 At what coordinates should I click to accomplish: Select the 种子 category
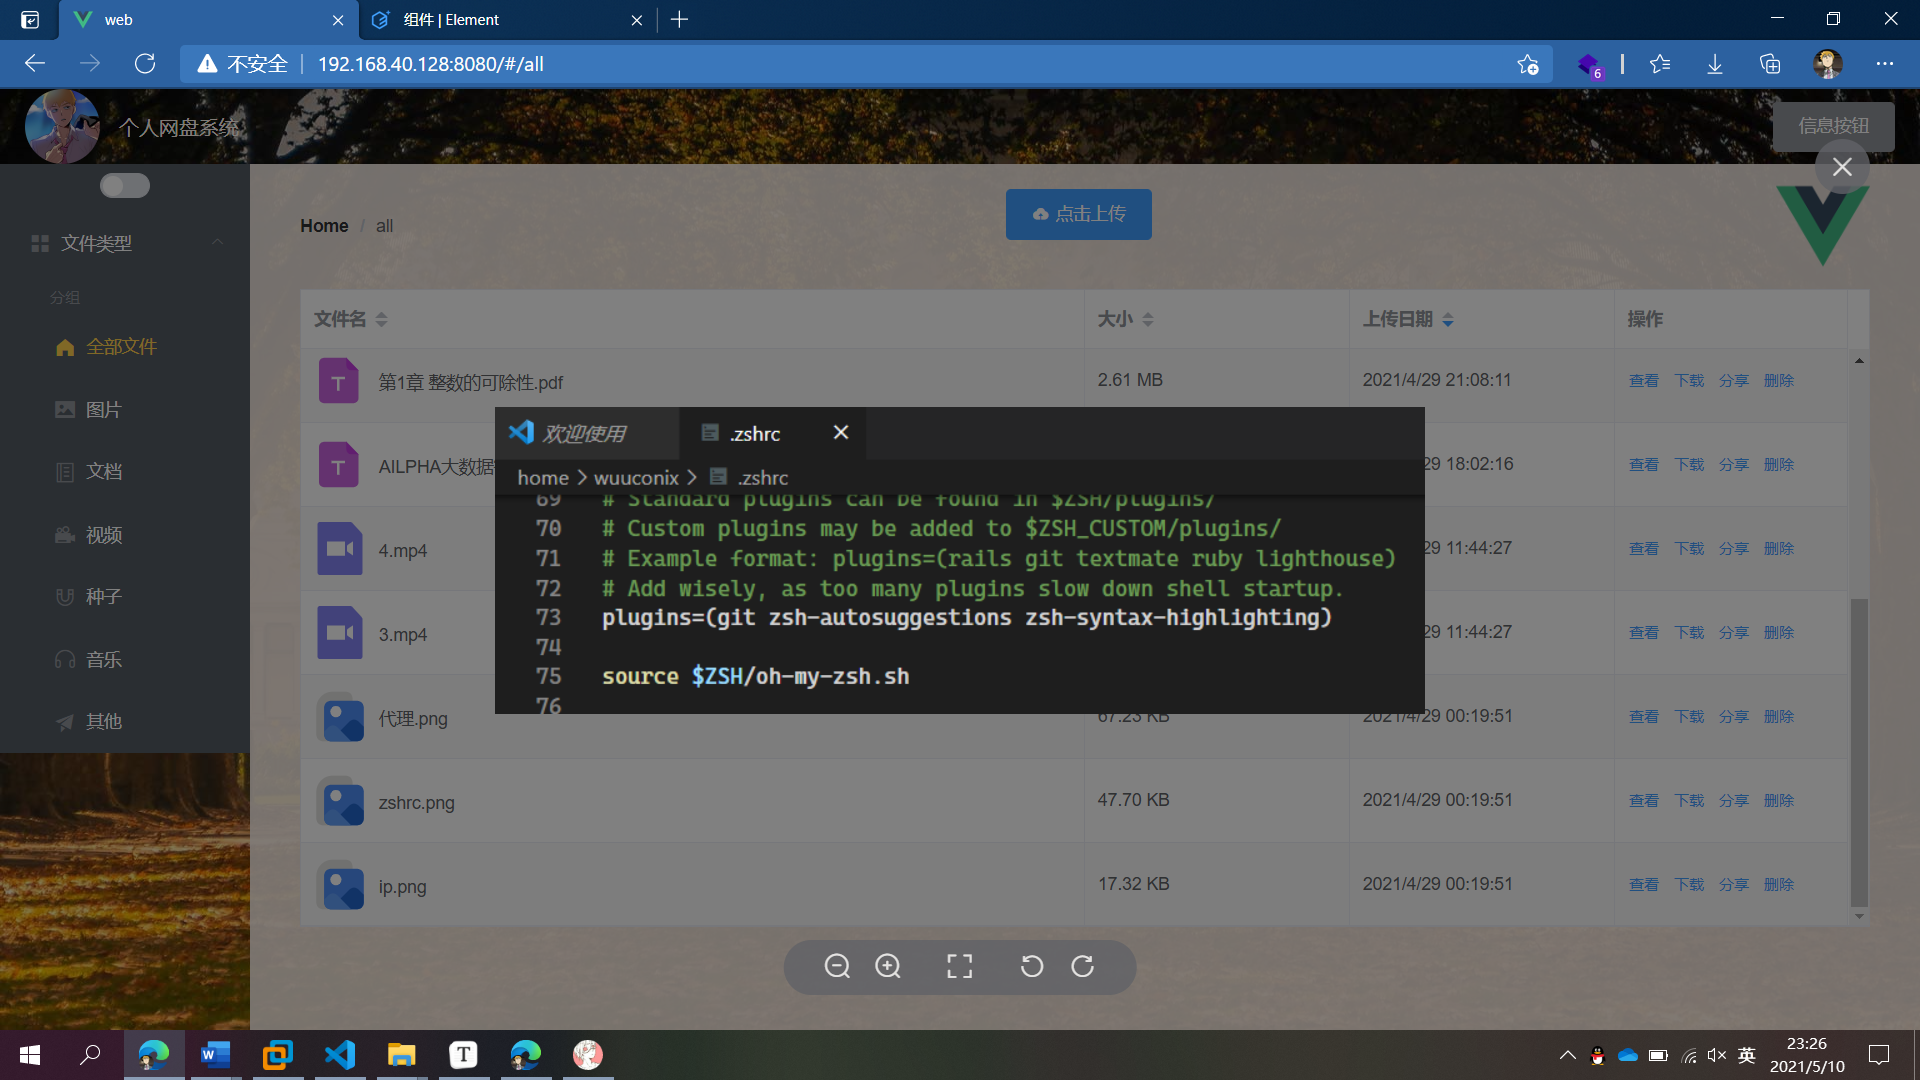click(102, 596)
